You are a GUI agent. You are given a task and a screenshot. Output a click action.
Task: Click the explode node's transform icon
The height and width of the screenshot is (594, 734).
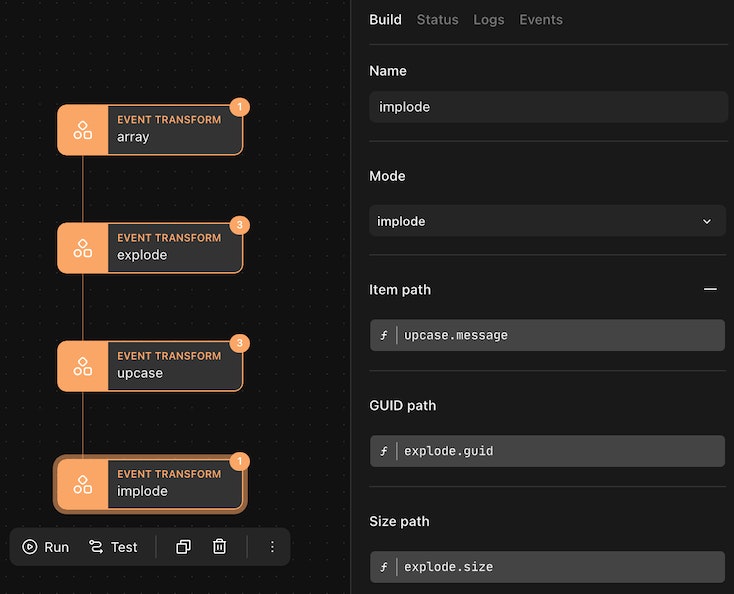tap(83, 248)
